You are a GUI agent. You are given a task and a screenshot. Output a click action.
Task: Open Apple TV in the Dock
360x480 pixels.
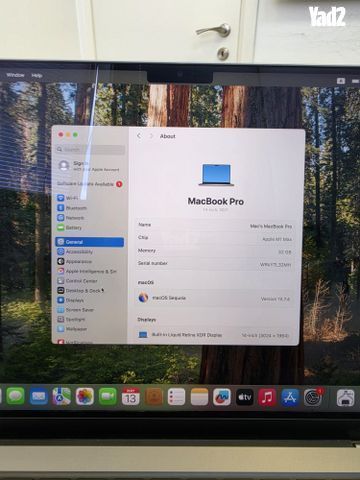click(x=245, y=397)
